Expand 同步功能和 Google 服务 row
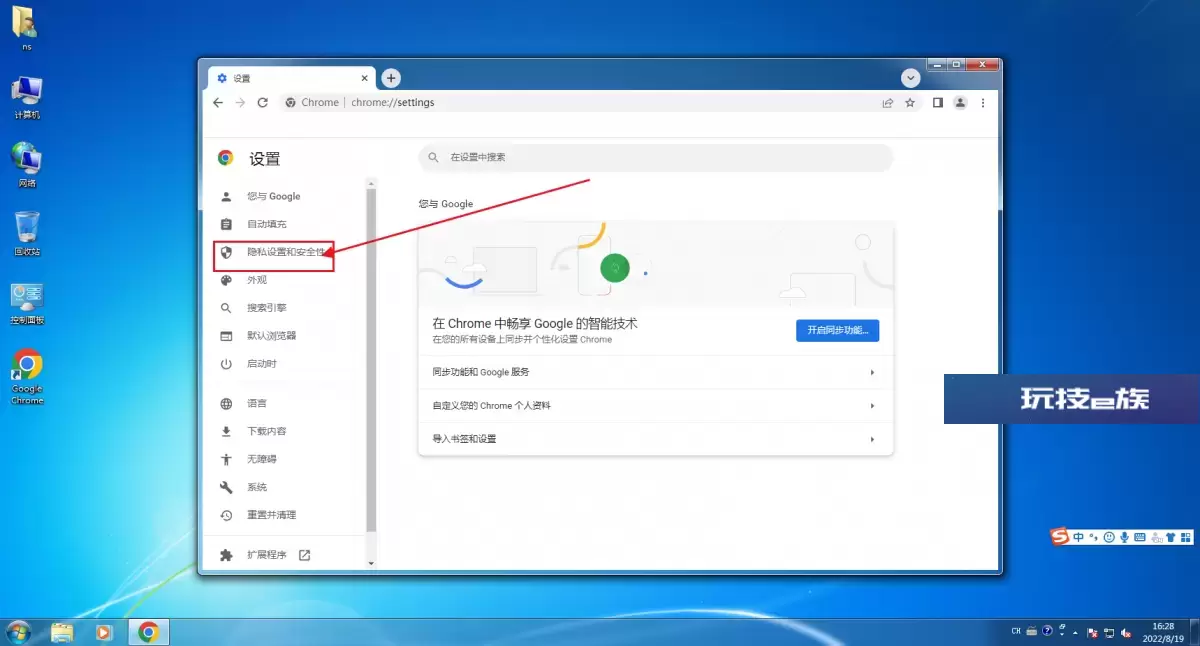The image size is (1200, 646). point(655,372)
